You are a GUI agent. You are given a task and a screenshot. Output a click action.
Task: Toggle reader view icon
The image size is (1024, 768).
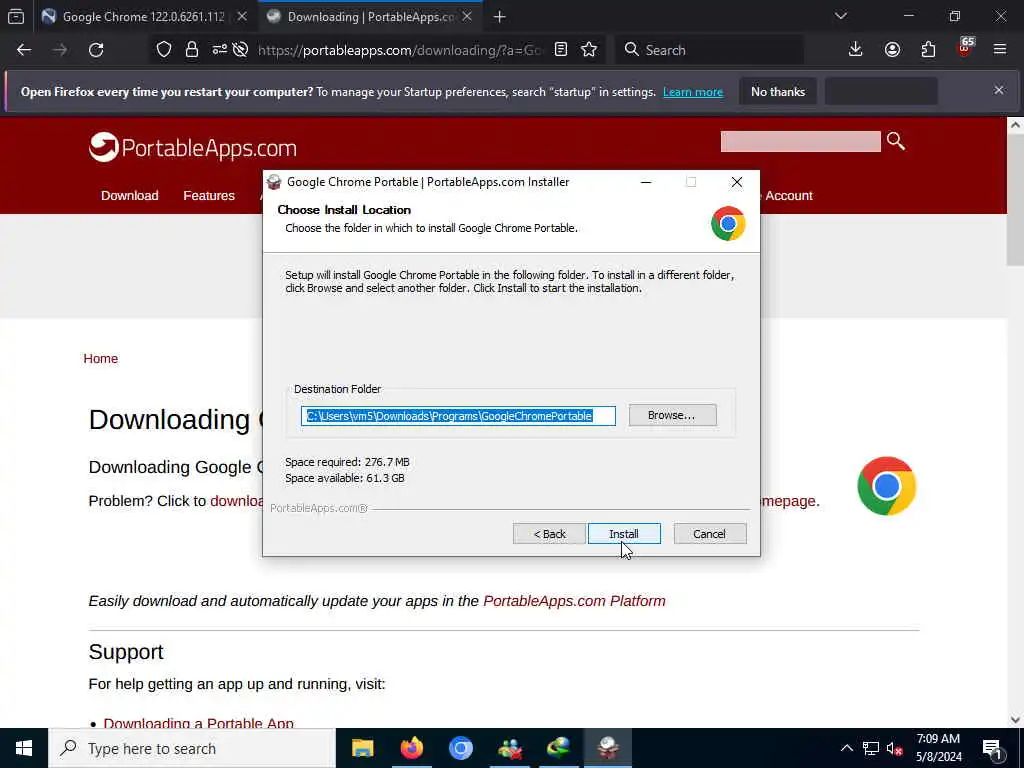click(560, 50)
